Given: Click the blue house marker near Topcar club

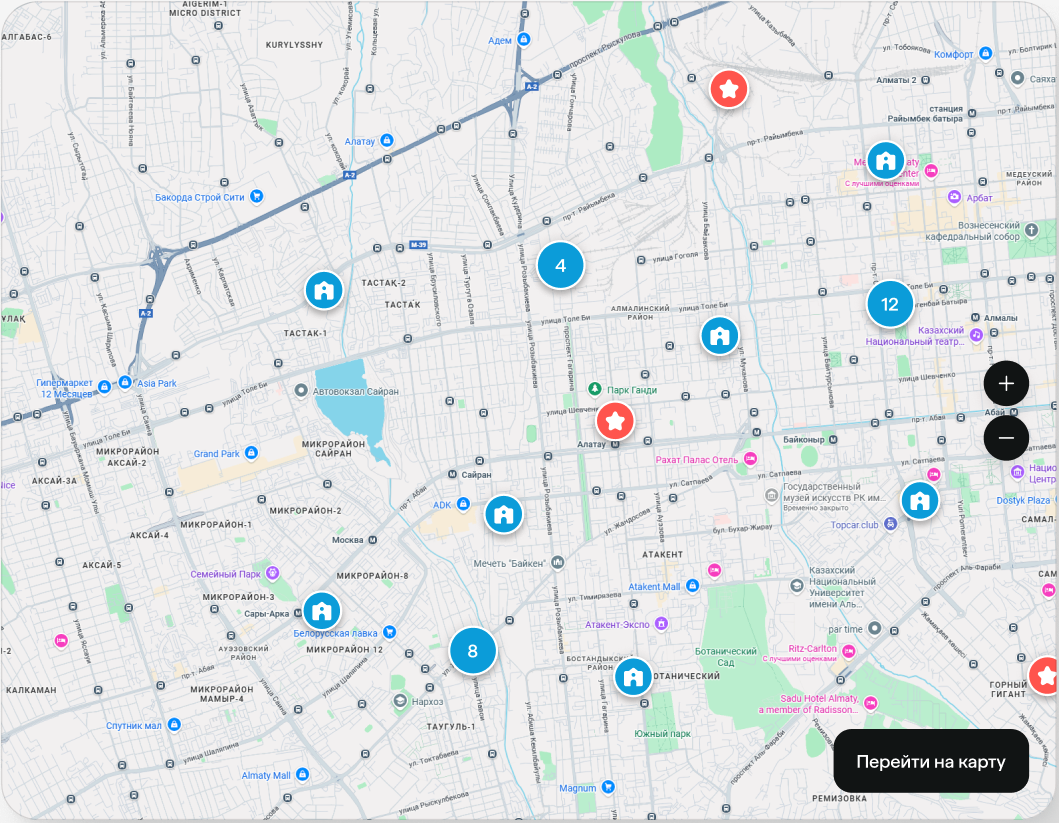Looking at the screenshot, I should click(919, 500).
